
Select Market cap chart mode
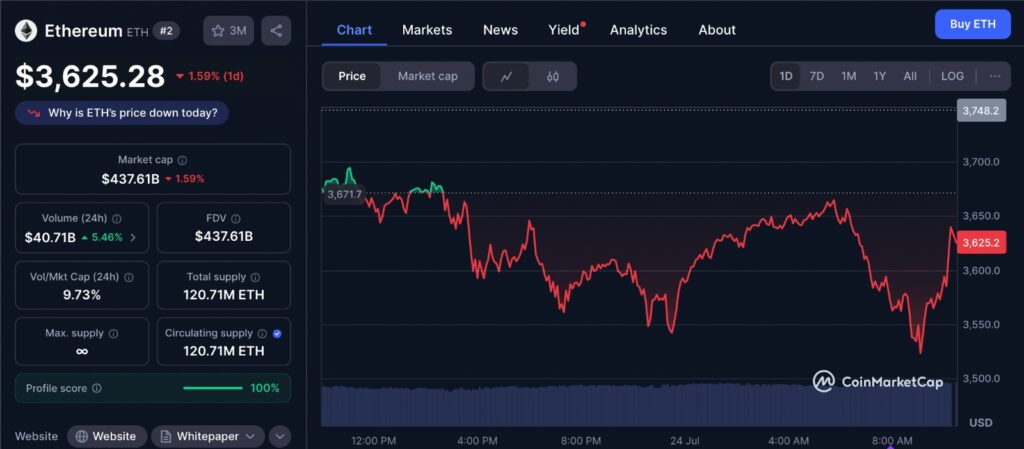pos(428,76)
